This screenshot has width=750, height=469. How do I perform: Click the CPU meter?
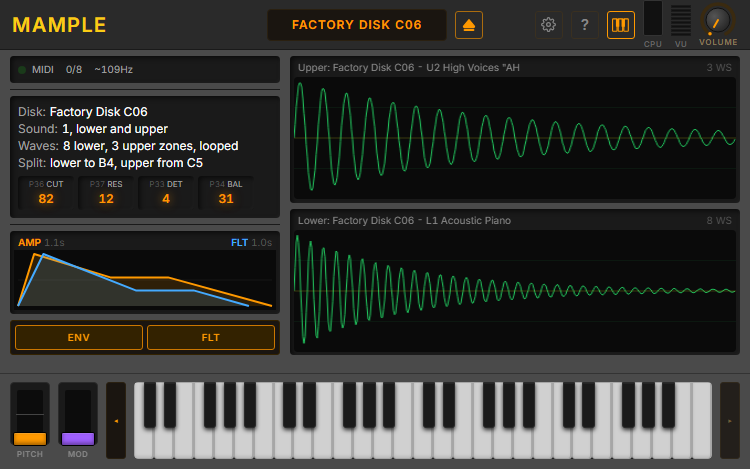(x=652, y=19)
